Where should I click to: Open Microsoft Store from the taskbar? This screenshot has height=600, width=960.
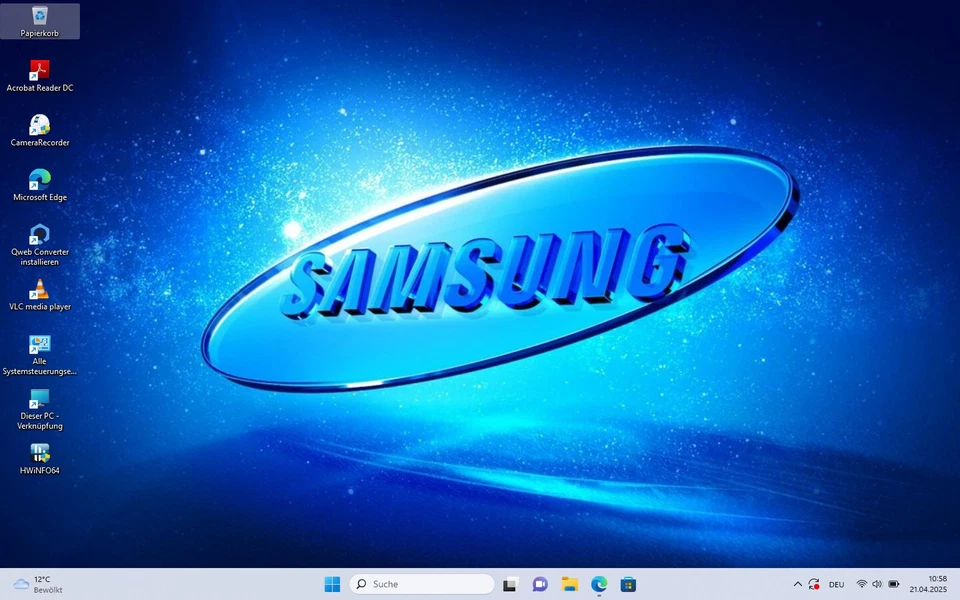coord(629,583)
